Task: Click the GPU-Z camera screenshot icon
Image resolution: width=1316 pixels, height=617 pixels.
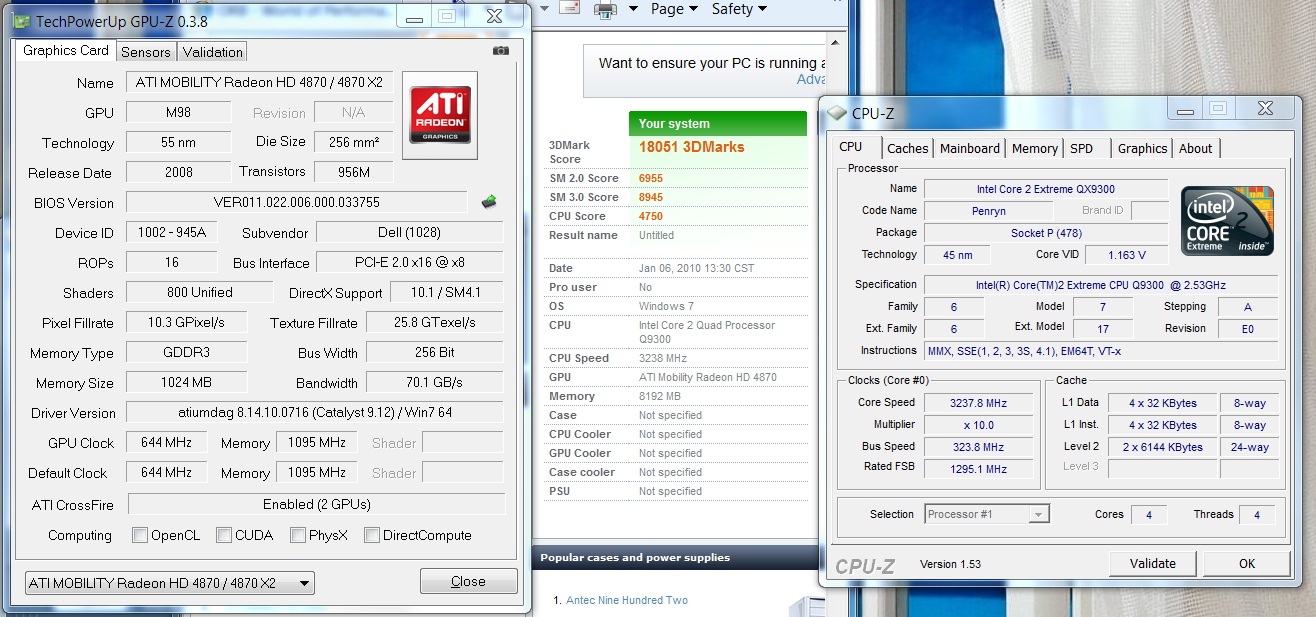Action: pos(501,51)
